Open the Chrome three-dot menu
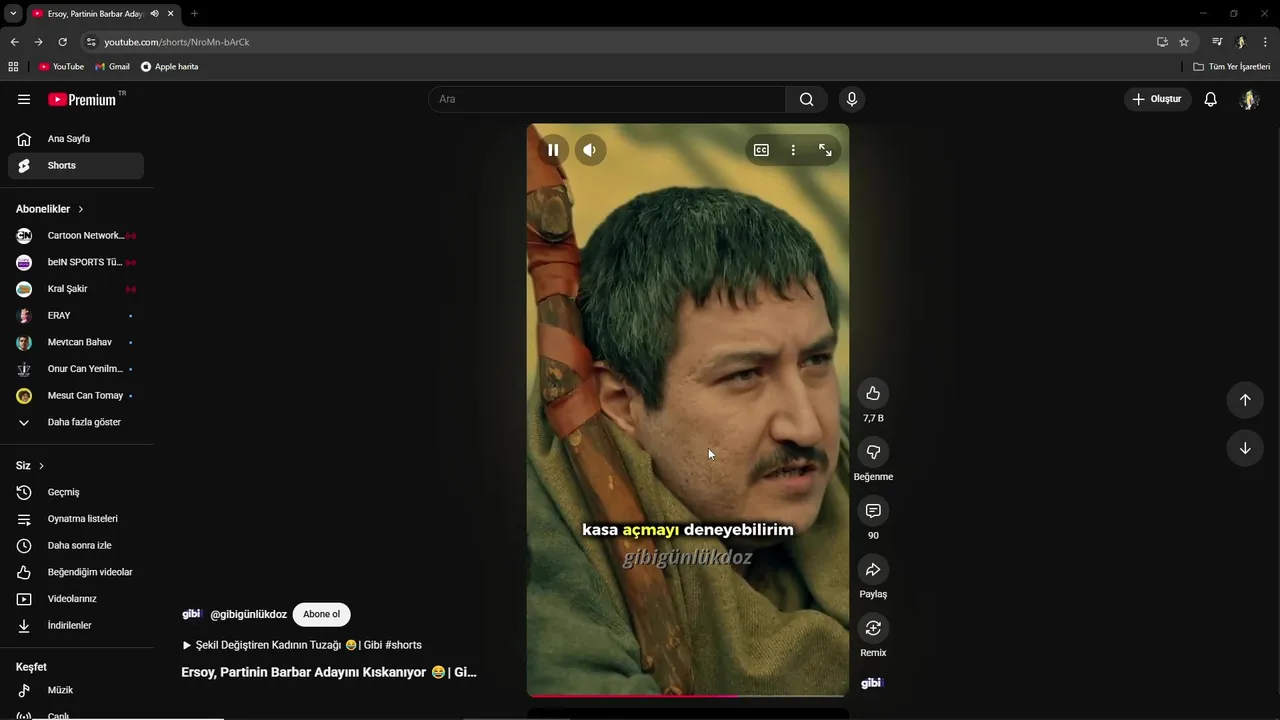The width and height of the screenshot is (1280, 720). pos(1266,42)
